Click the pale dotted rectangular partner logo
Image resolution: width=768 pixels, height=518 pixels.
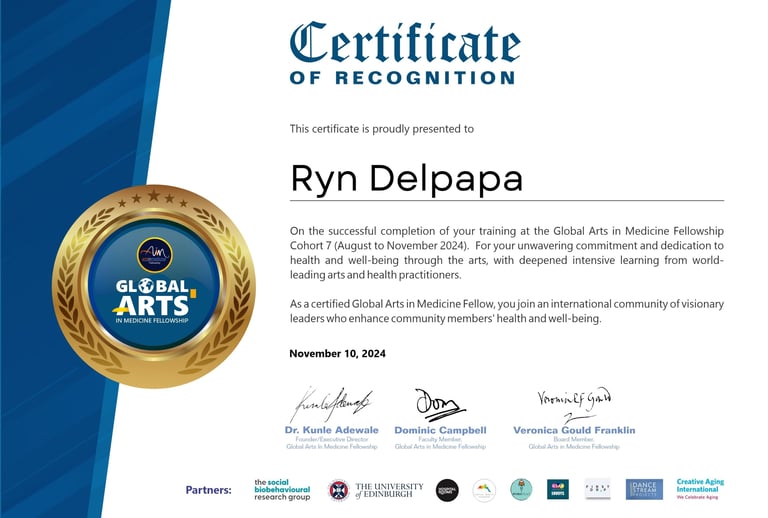point(598,489)
